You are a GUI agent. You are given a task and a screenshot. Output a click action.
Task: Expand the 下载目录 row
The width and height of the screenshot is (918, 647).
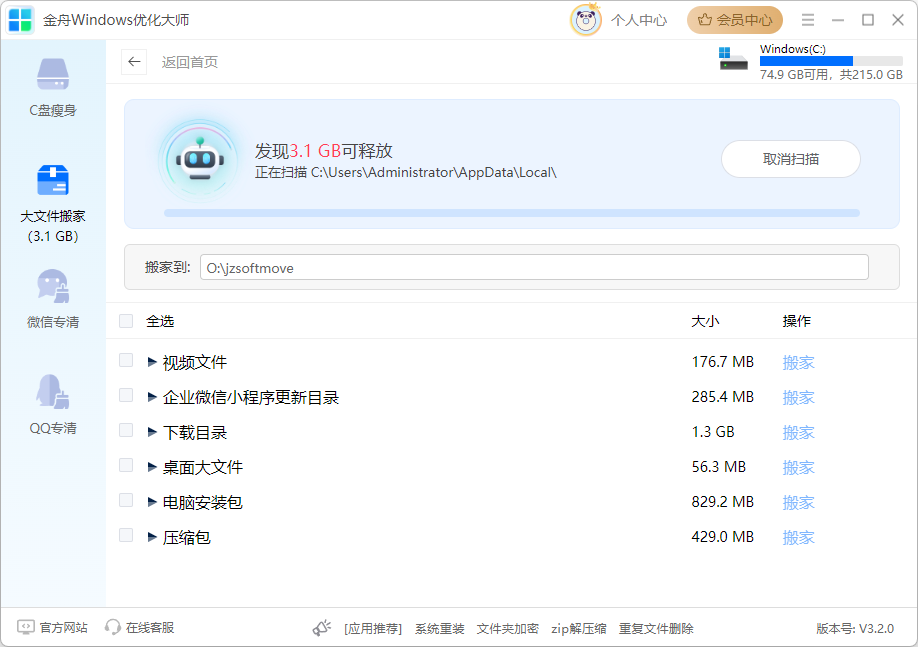click(152, 432)
